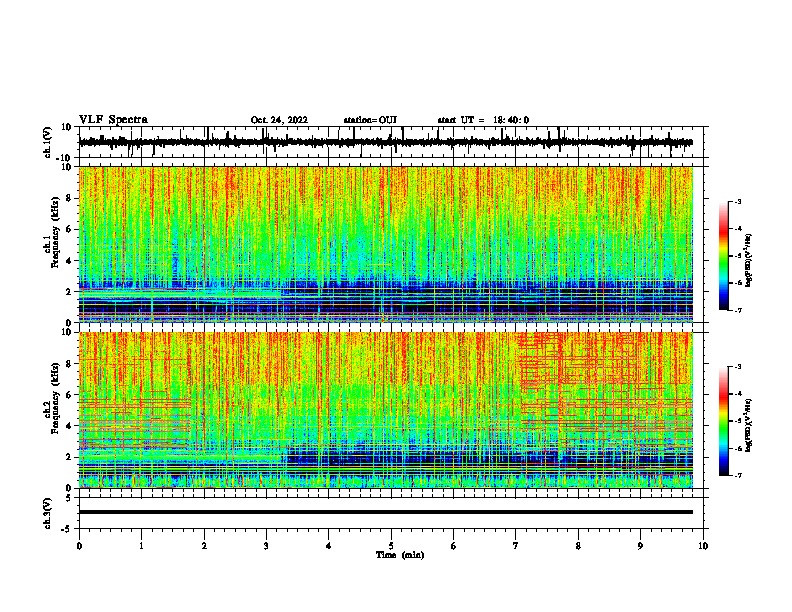Click the "ch.1(V)" waveform axis label
Viewport: 792px width, 612px height.
pos(47,142)
